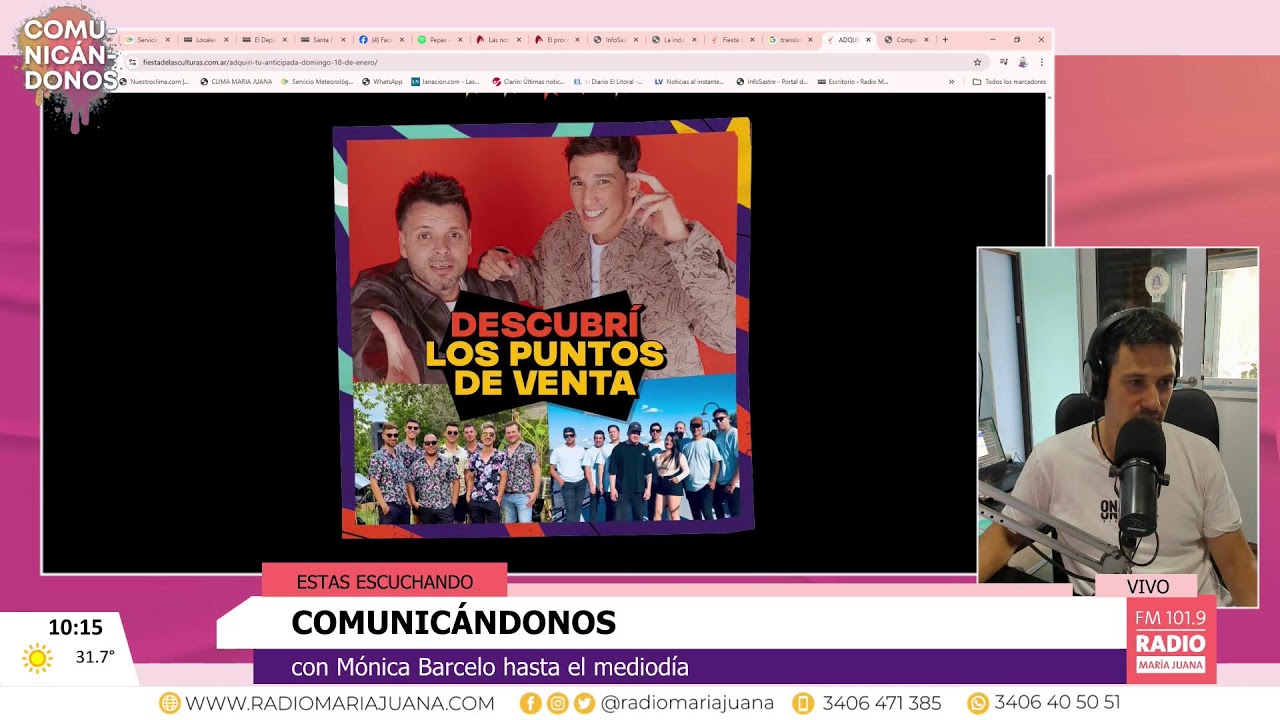Open the 'Servicio Meteorológ...' bookmark
Viewport: 1280px width, 720px height.
tap(317, 82)
